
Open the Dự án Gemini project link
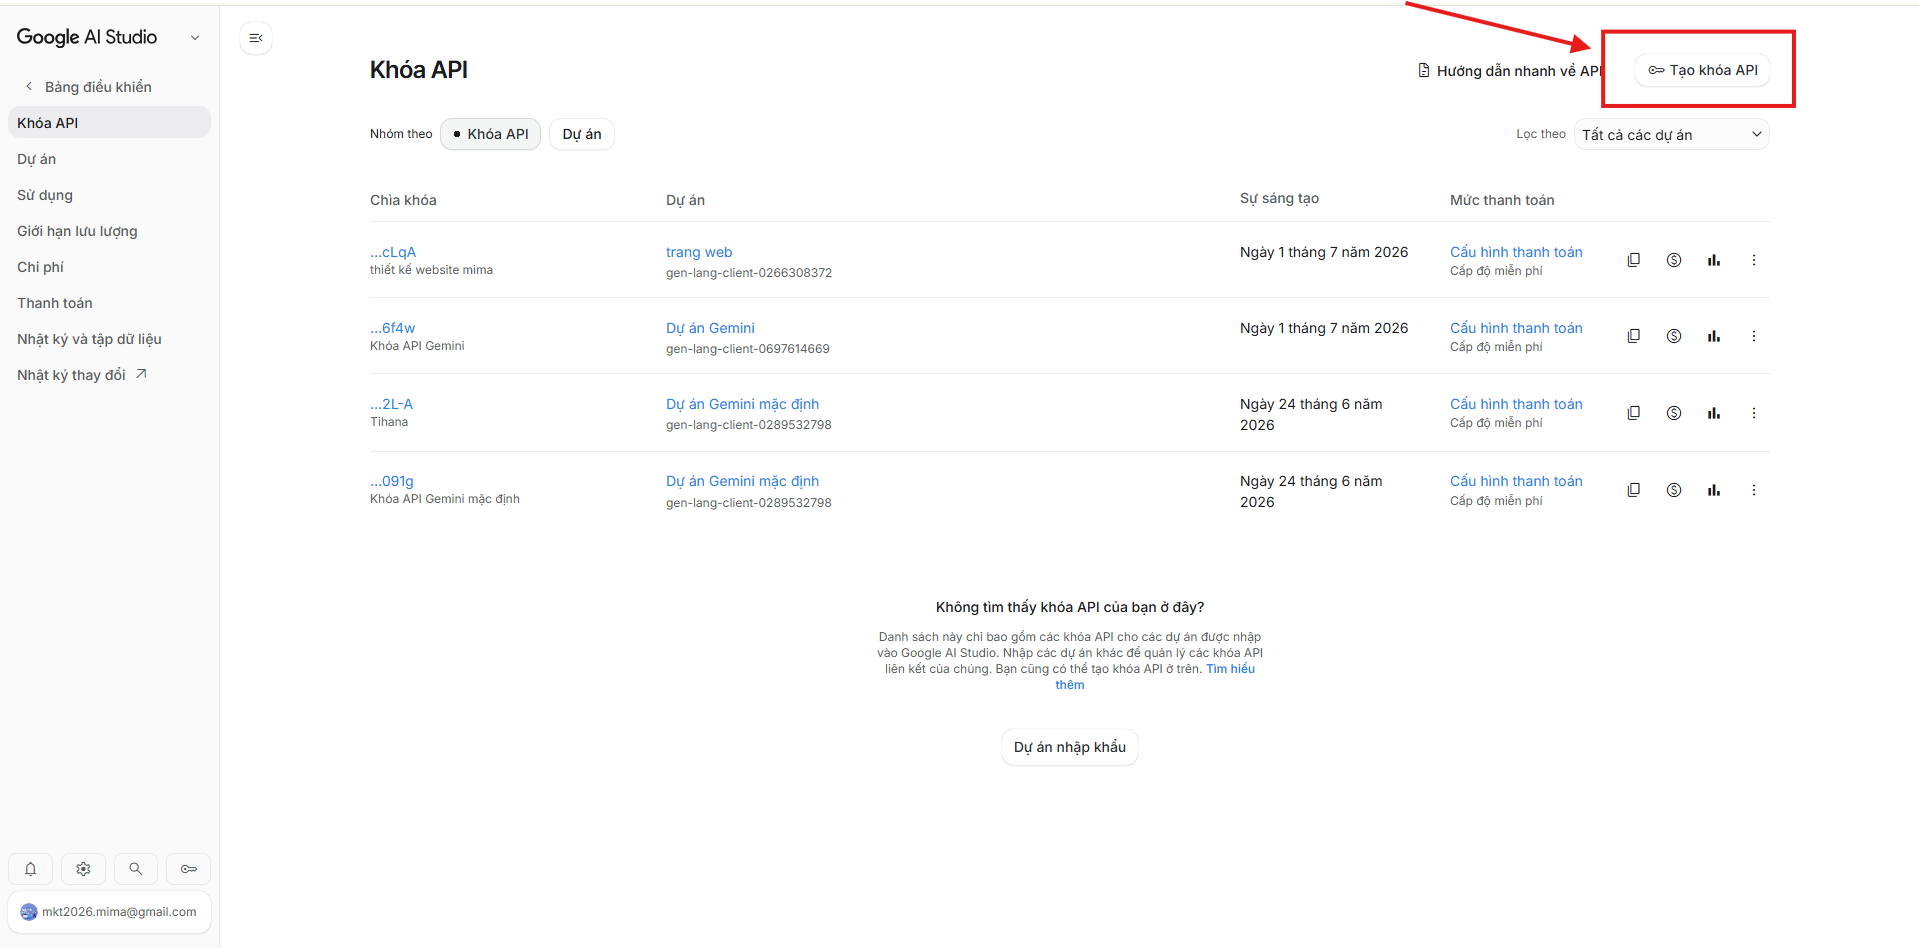coord(710,328)
